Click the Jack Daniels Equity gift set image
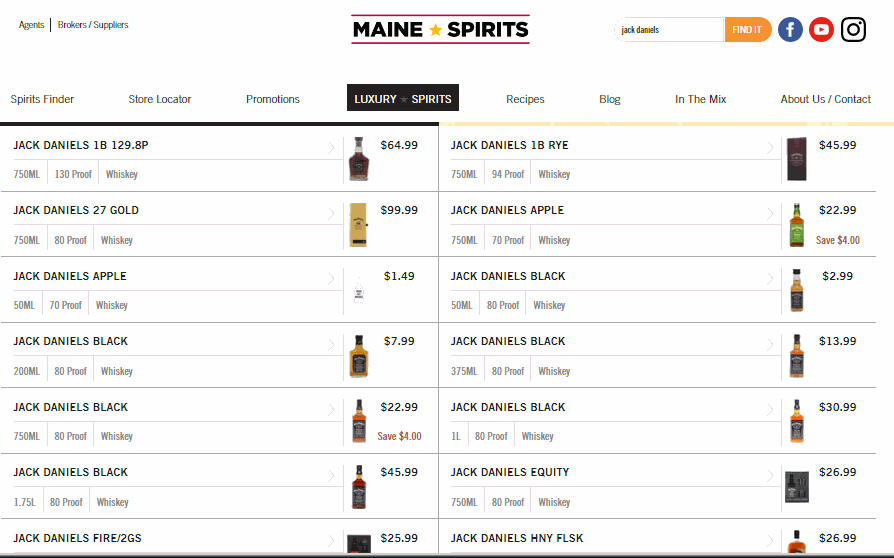This screenshot has width=894, height=558. pyautogui.click(x=797, y=487)
